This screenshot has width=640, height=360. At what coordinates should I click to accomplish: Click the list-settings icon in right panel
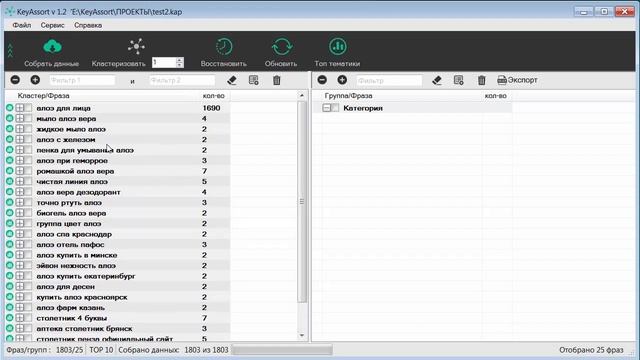click(458, 80)
